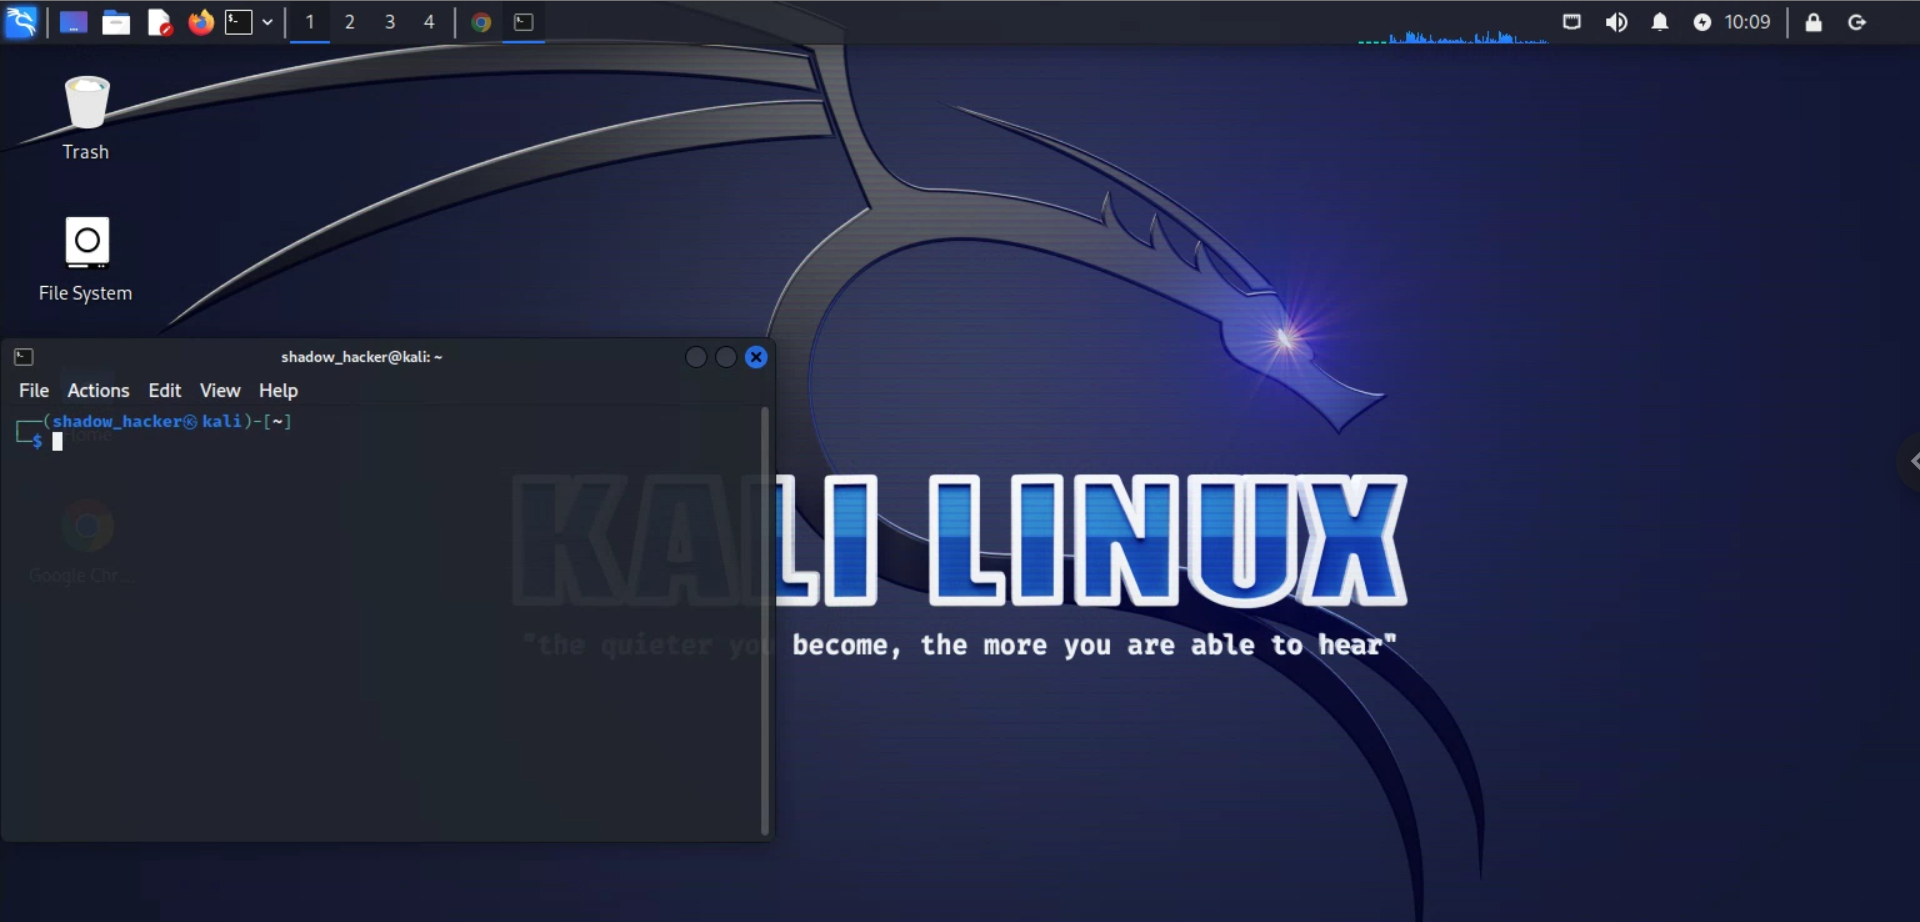Click the log out panel icon

click(1857, 22)
